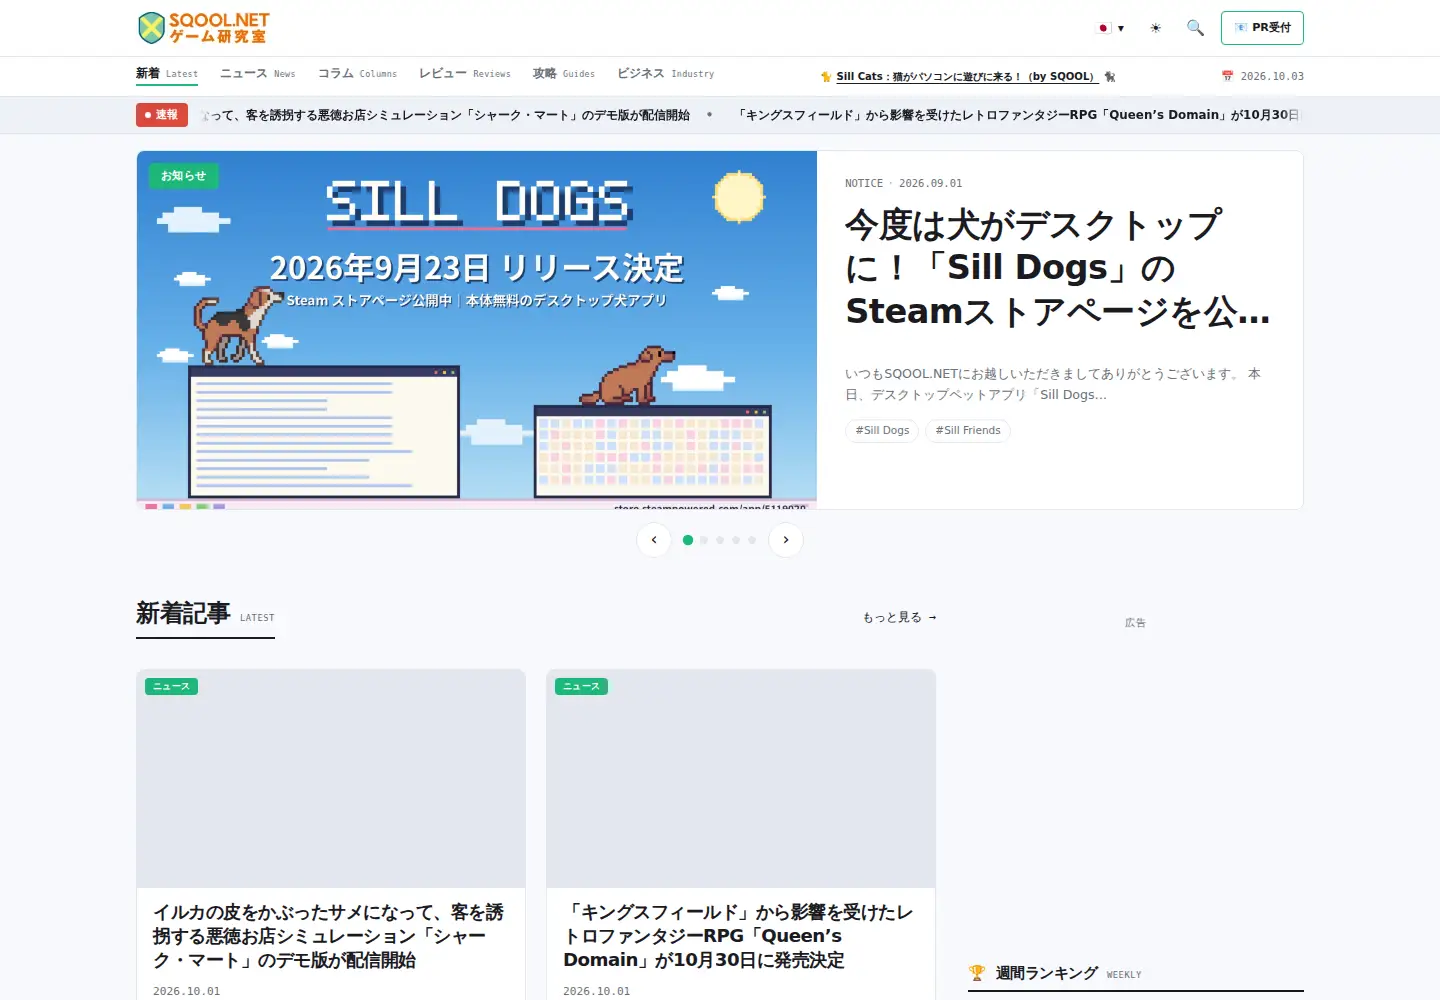
Task: Select the #Sill Friends tag
Action: (968, 431)
